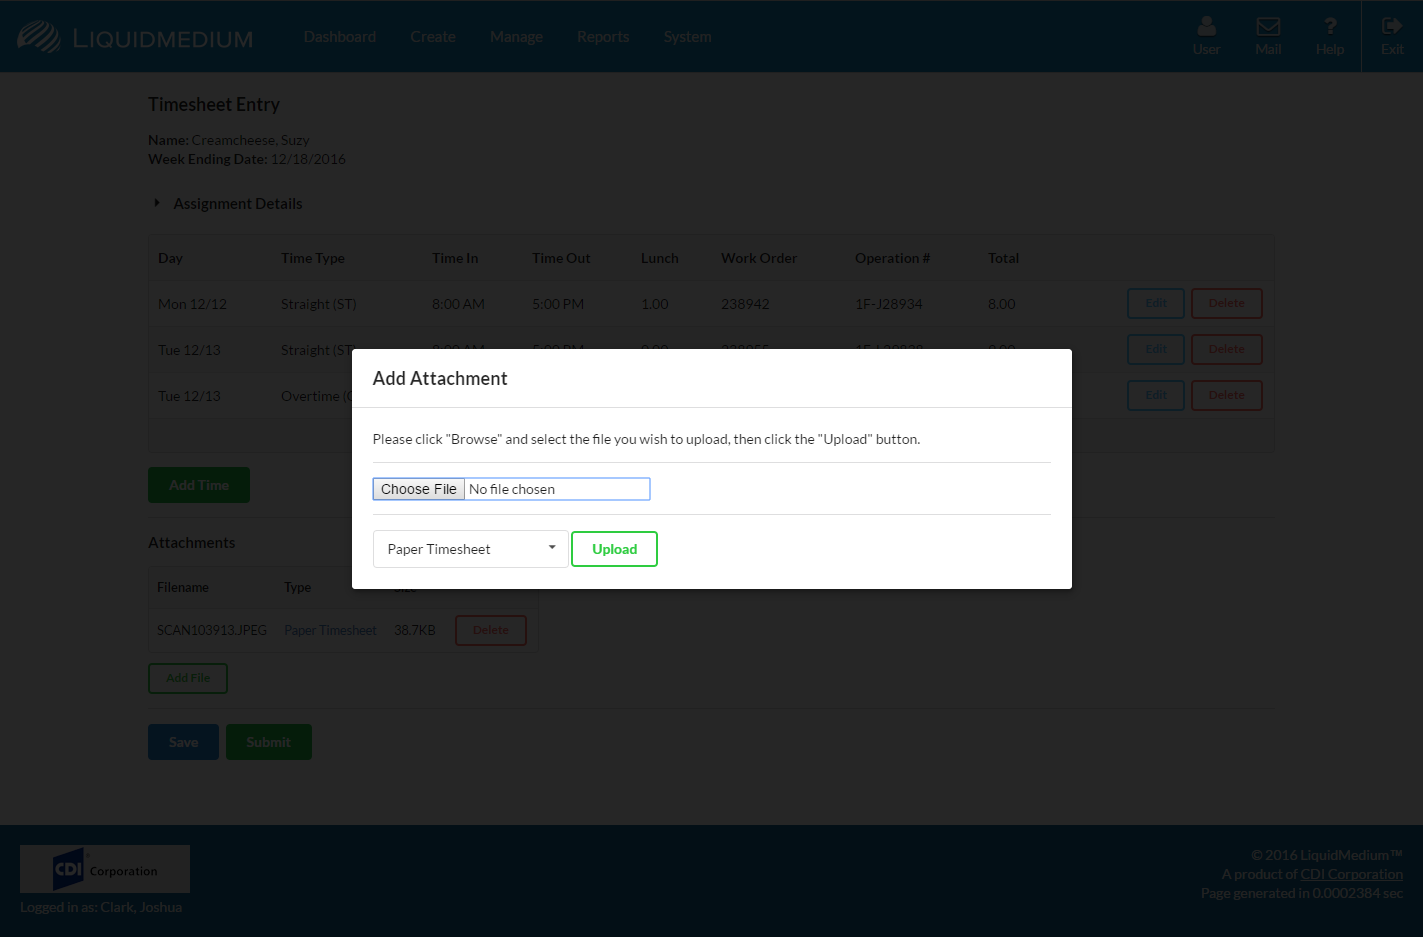Viewport: 1423px width, 937px height.
Task: Click the Help question mark icon
Action: [1329, 27]
